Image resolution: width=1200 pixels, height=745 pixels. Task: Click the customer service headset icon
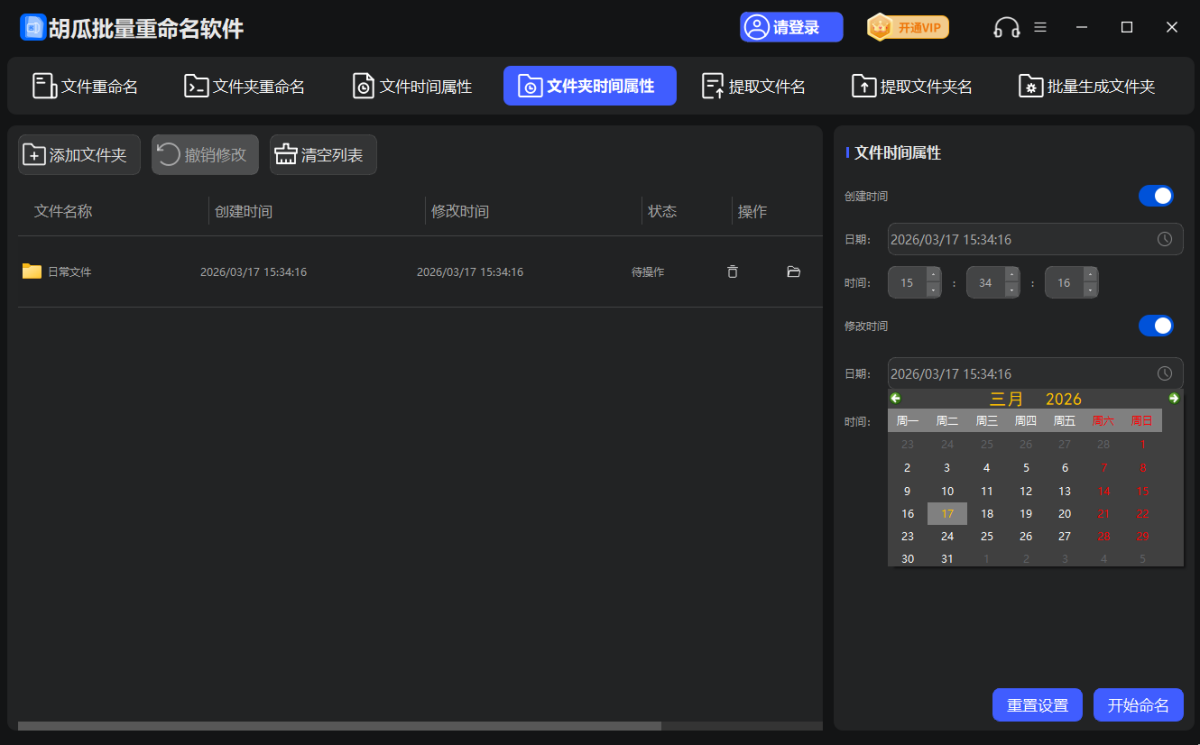click(1006, 28)
